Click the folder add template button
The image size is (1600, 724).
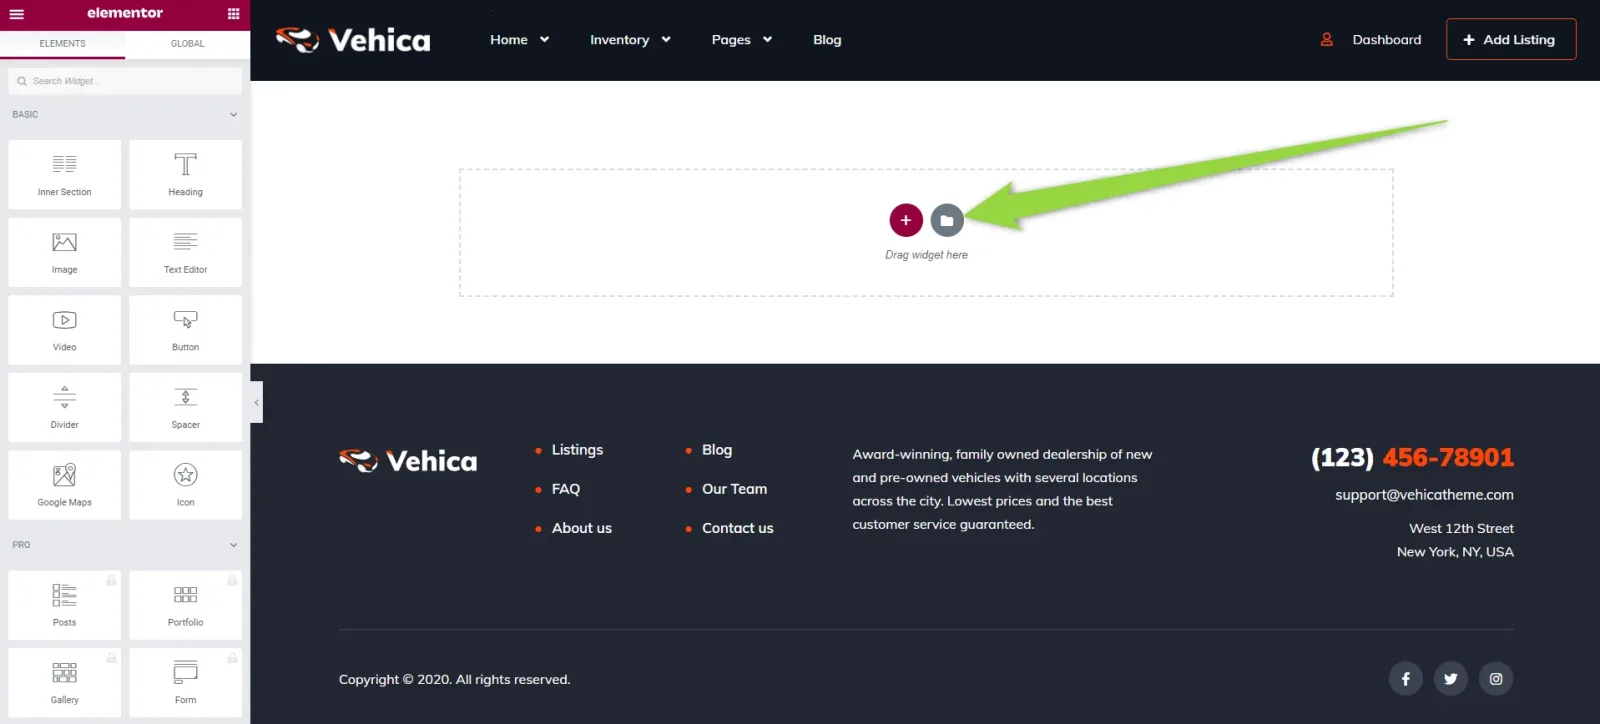tap(947, 220)
